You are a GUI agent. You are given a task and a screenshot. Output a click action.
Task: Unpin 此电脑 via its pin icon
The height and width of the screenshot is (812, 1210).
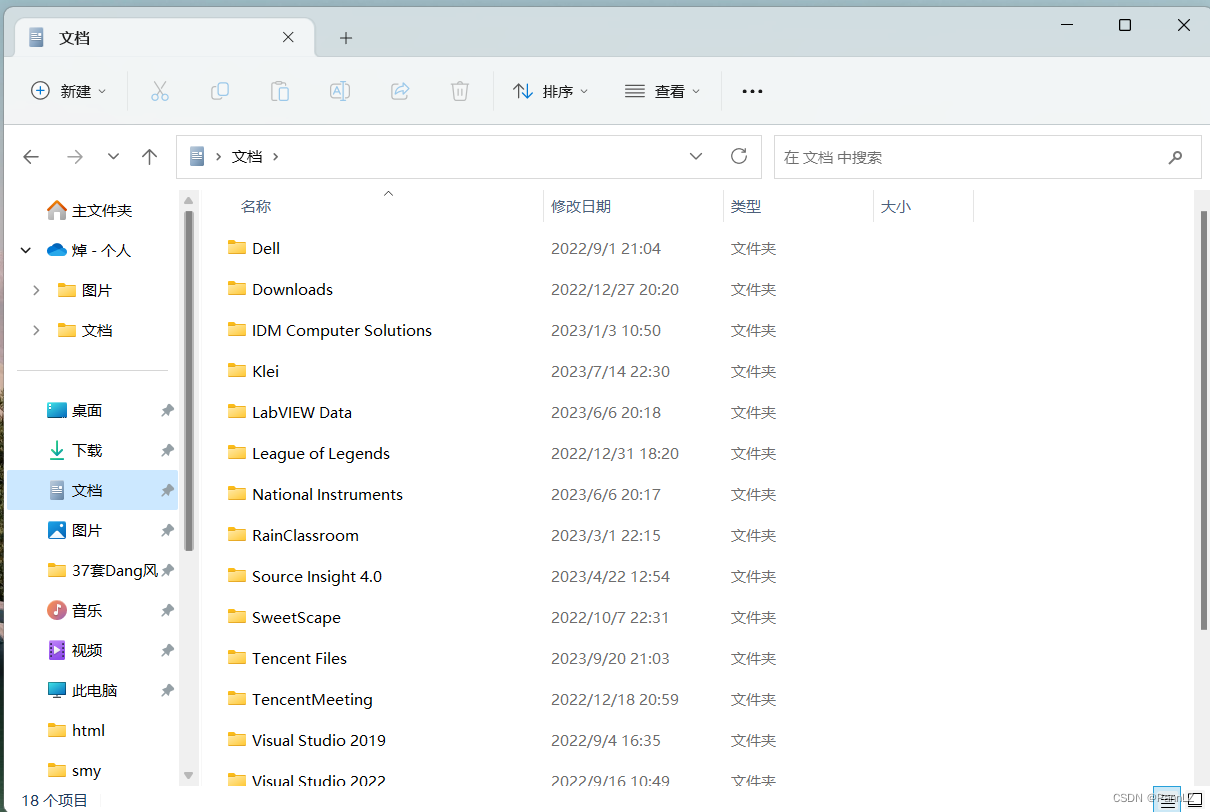pos(167,690)
